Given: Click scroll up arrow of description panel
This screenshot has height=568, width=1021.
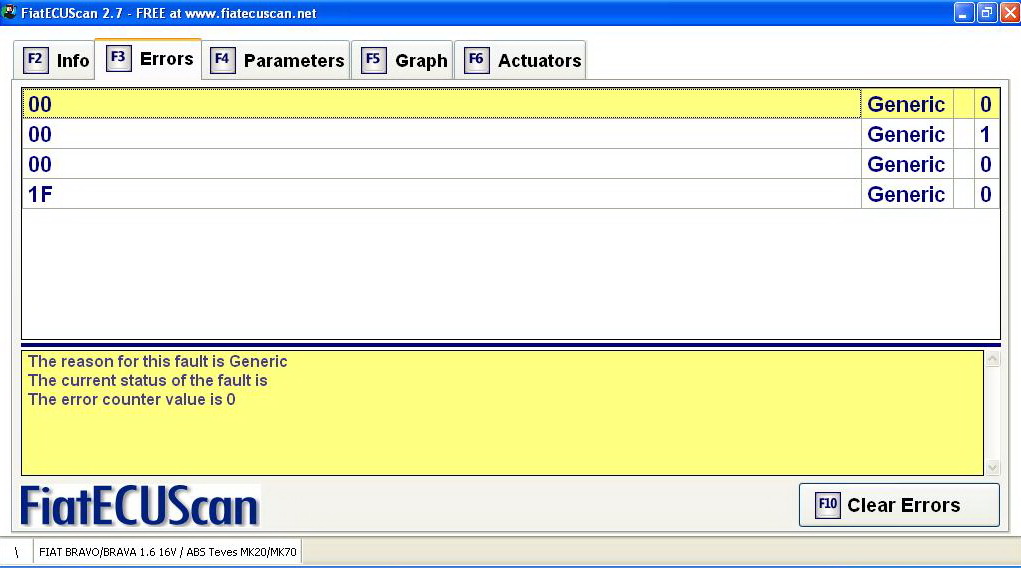Looking at the screenshot, I should click(992, 359).
